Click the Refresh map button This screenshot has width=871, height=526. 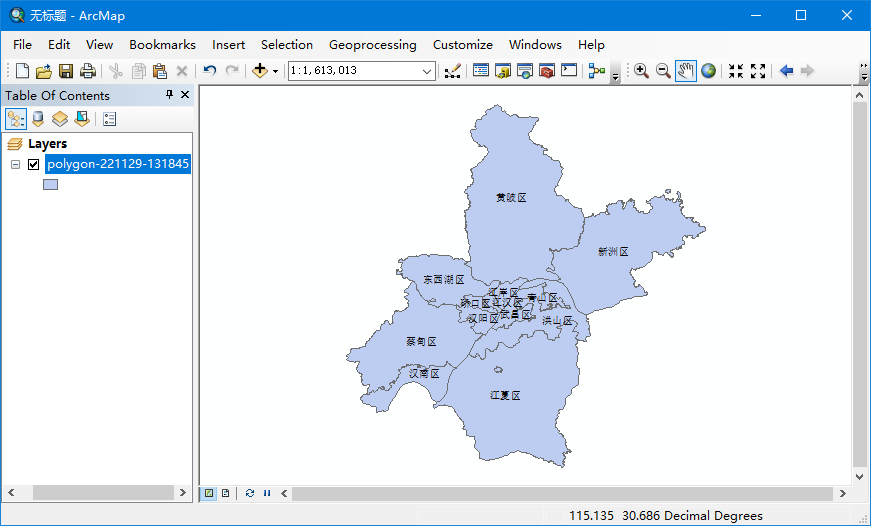(x=250, y=493)
